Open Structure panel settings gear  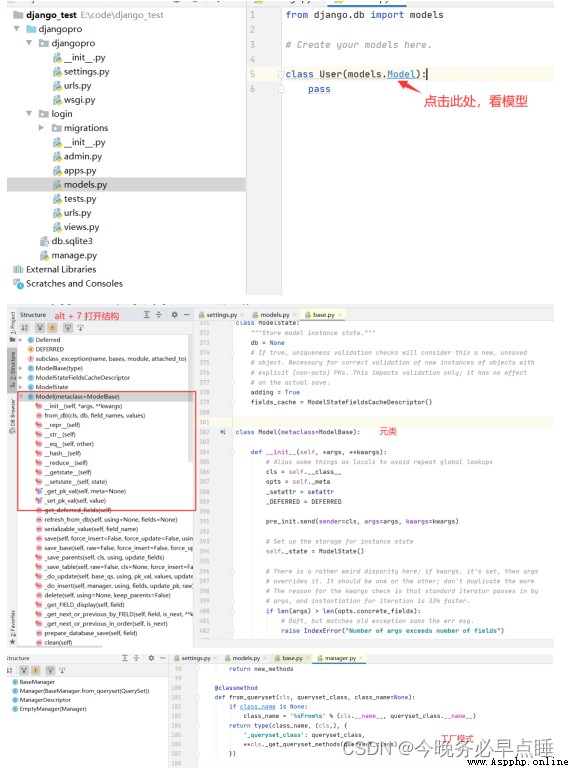click(x=174, y=314)
